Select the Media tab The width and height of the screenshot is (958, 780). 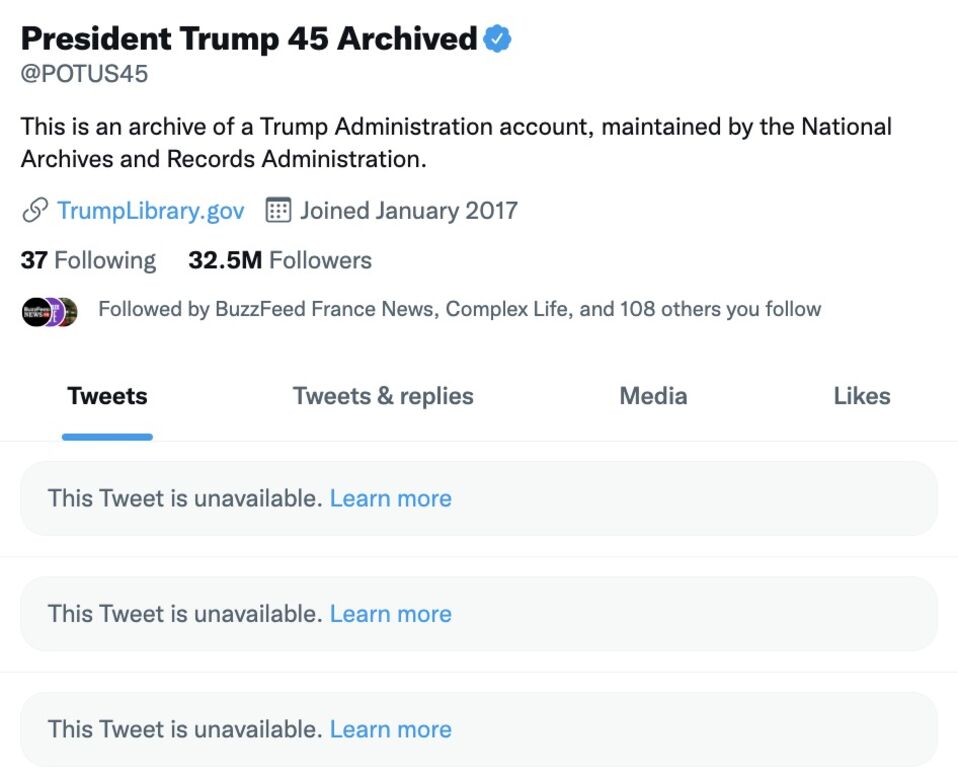tap(653, 396)
